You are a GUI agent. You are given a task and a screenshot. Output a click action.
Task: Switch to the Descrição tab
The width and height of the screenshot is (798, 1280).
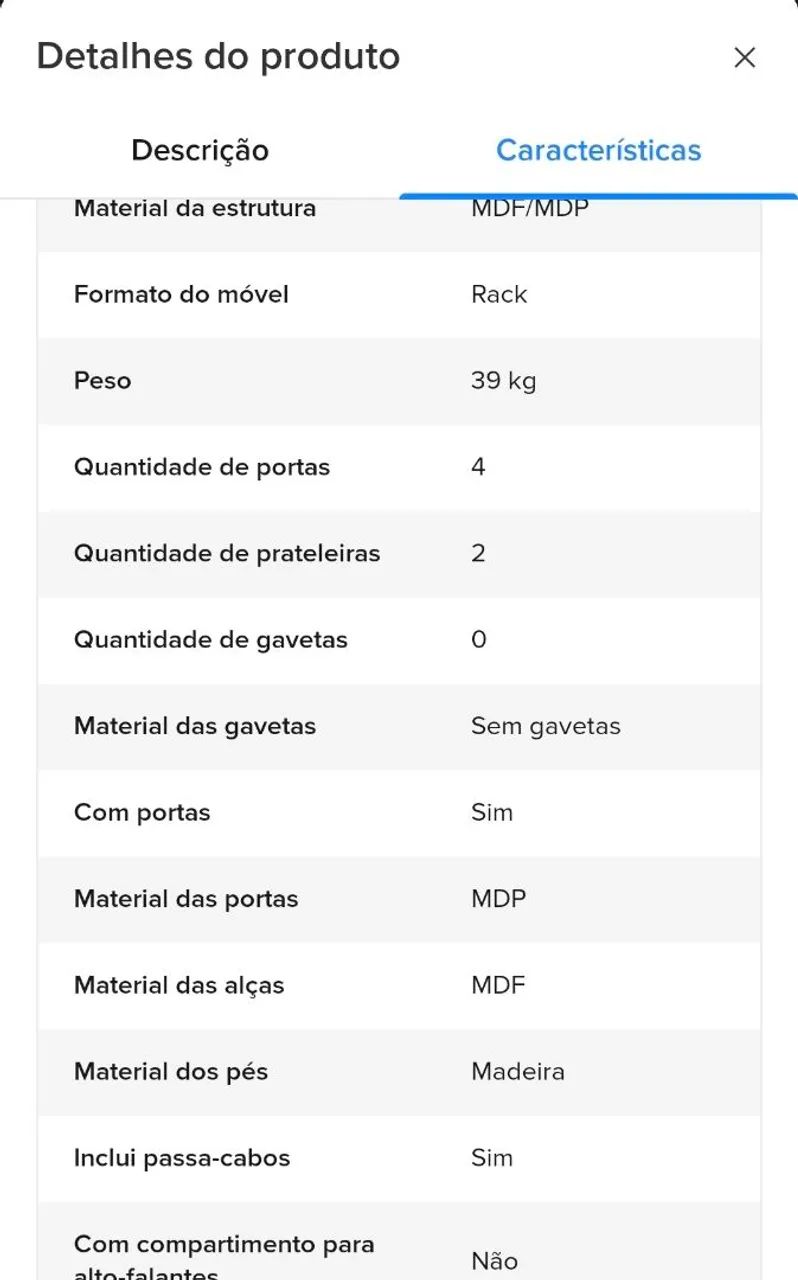pos(200,150)
